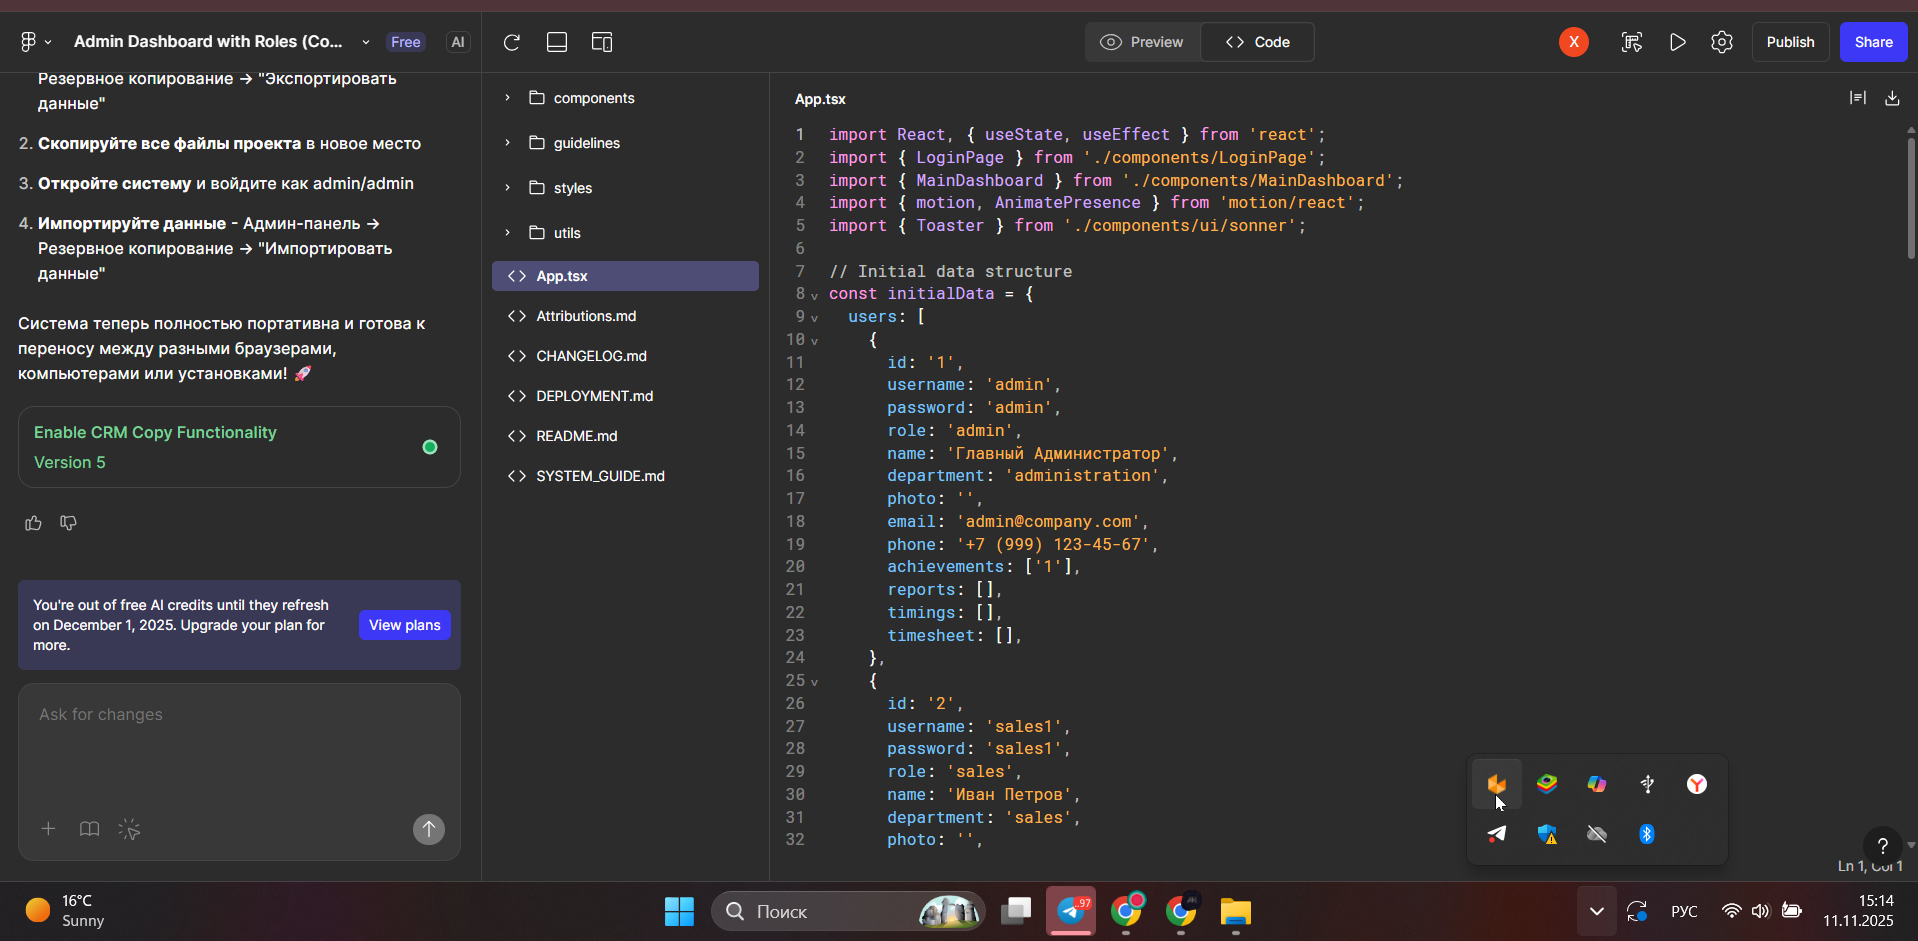
Task: Click the Publish button
Action: (x=1789, y=42)
